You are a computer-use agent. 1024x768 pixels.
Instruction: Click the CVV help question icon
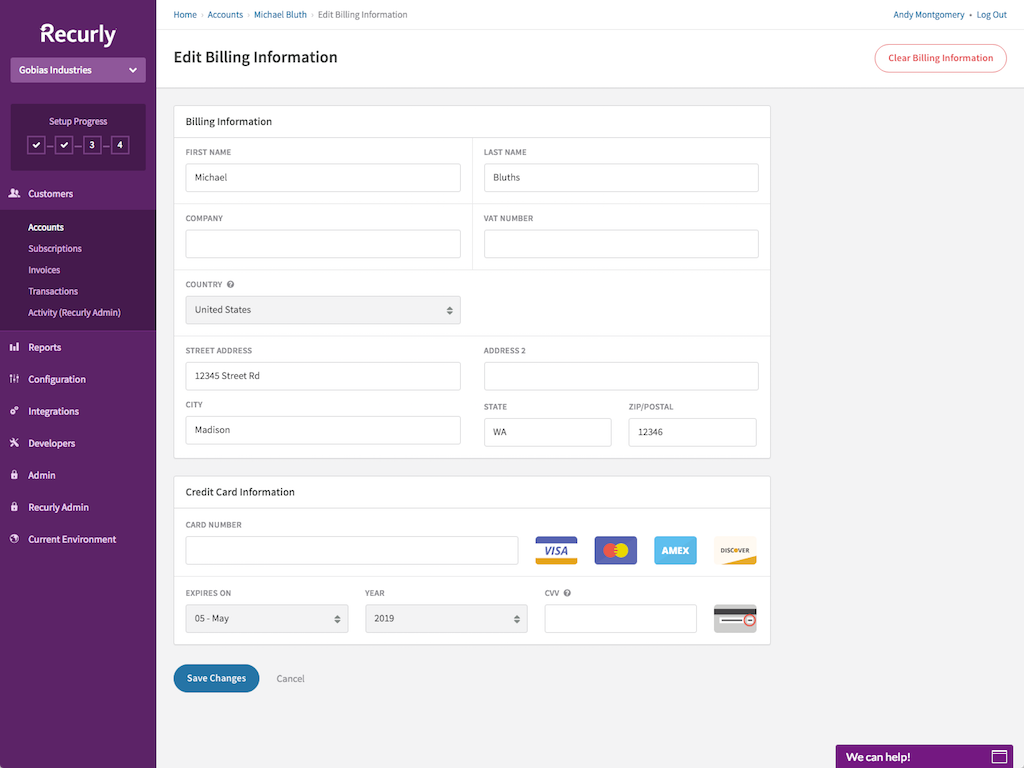pyautogui.click(x=567, y=593)
